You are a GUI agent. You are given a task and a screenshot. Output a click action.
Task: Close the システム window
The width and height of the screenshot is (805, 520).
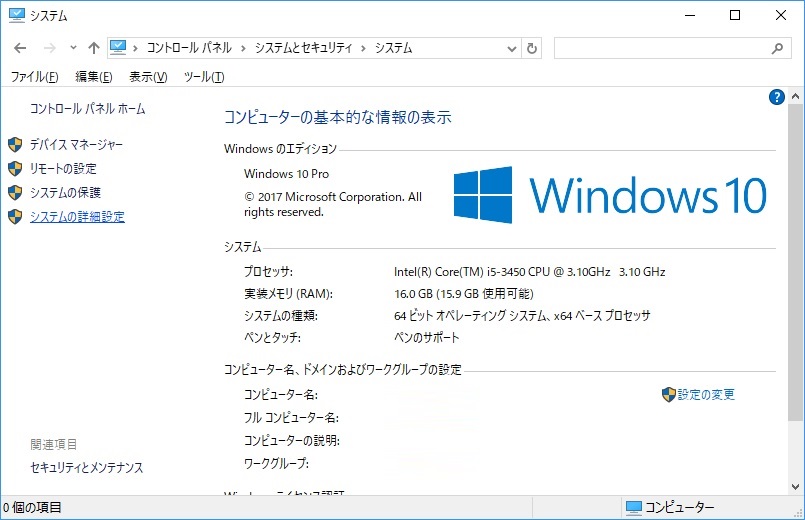(x=780, y=15)
